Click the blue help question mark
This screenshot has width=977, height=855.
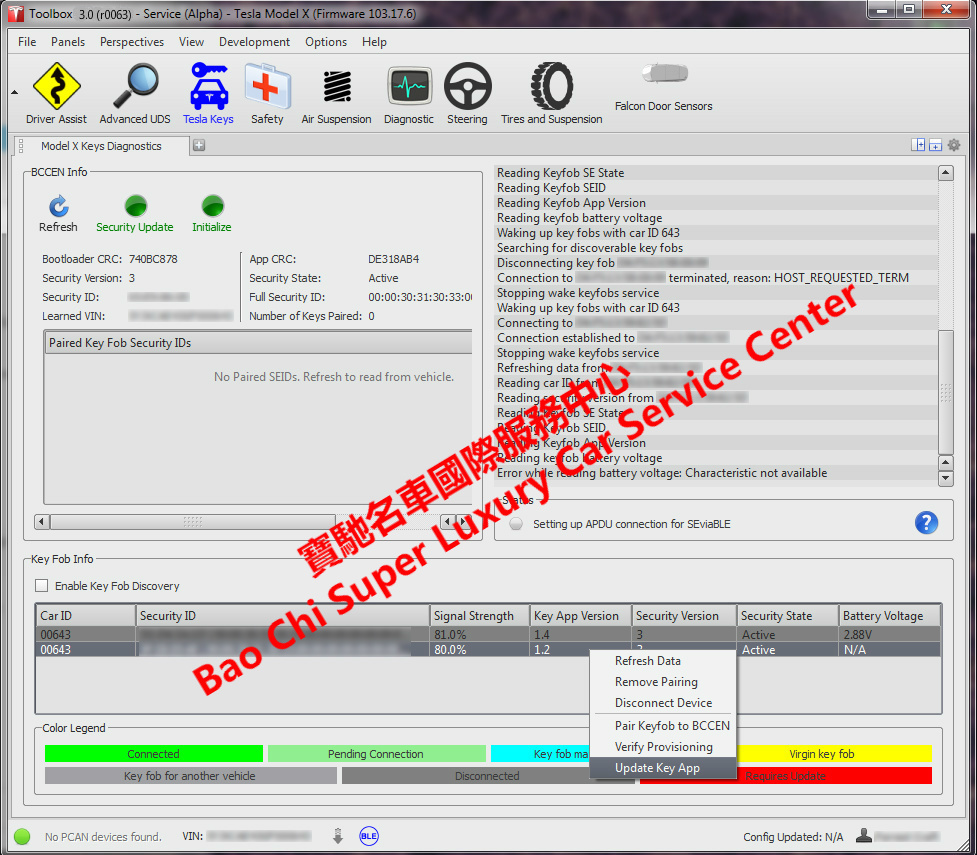pyautogui.click(x=926, y=522)
